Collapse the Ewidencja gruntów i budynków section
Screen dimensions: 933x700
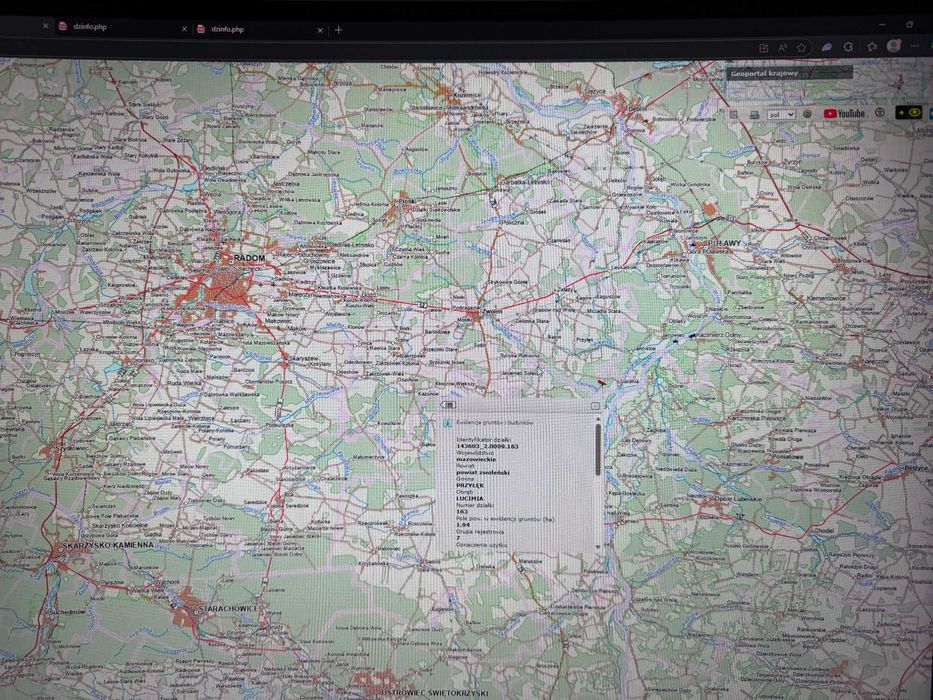(447, 423)
